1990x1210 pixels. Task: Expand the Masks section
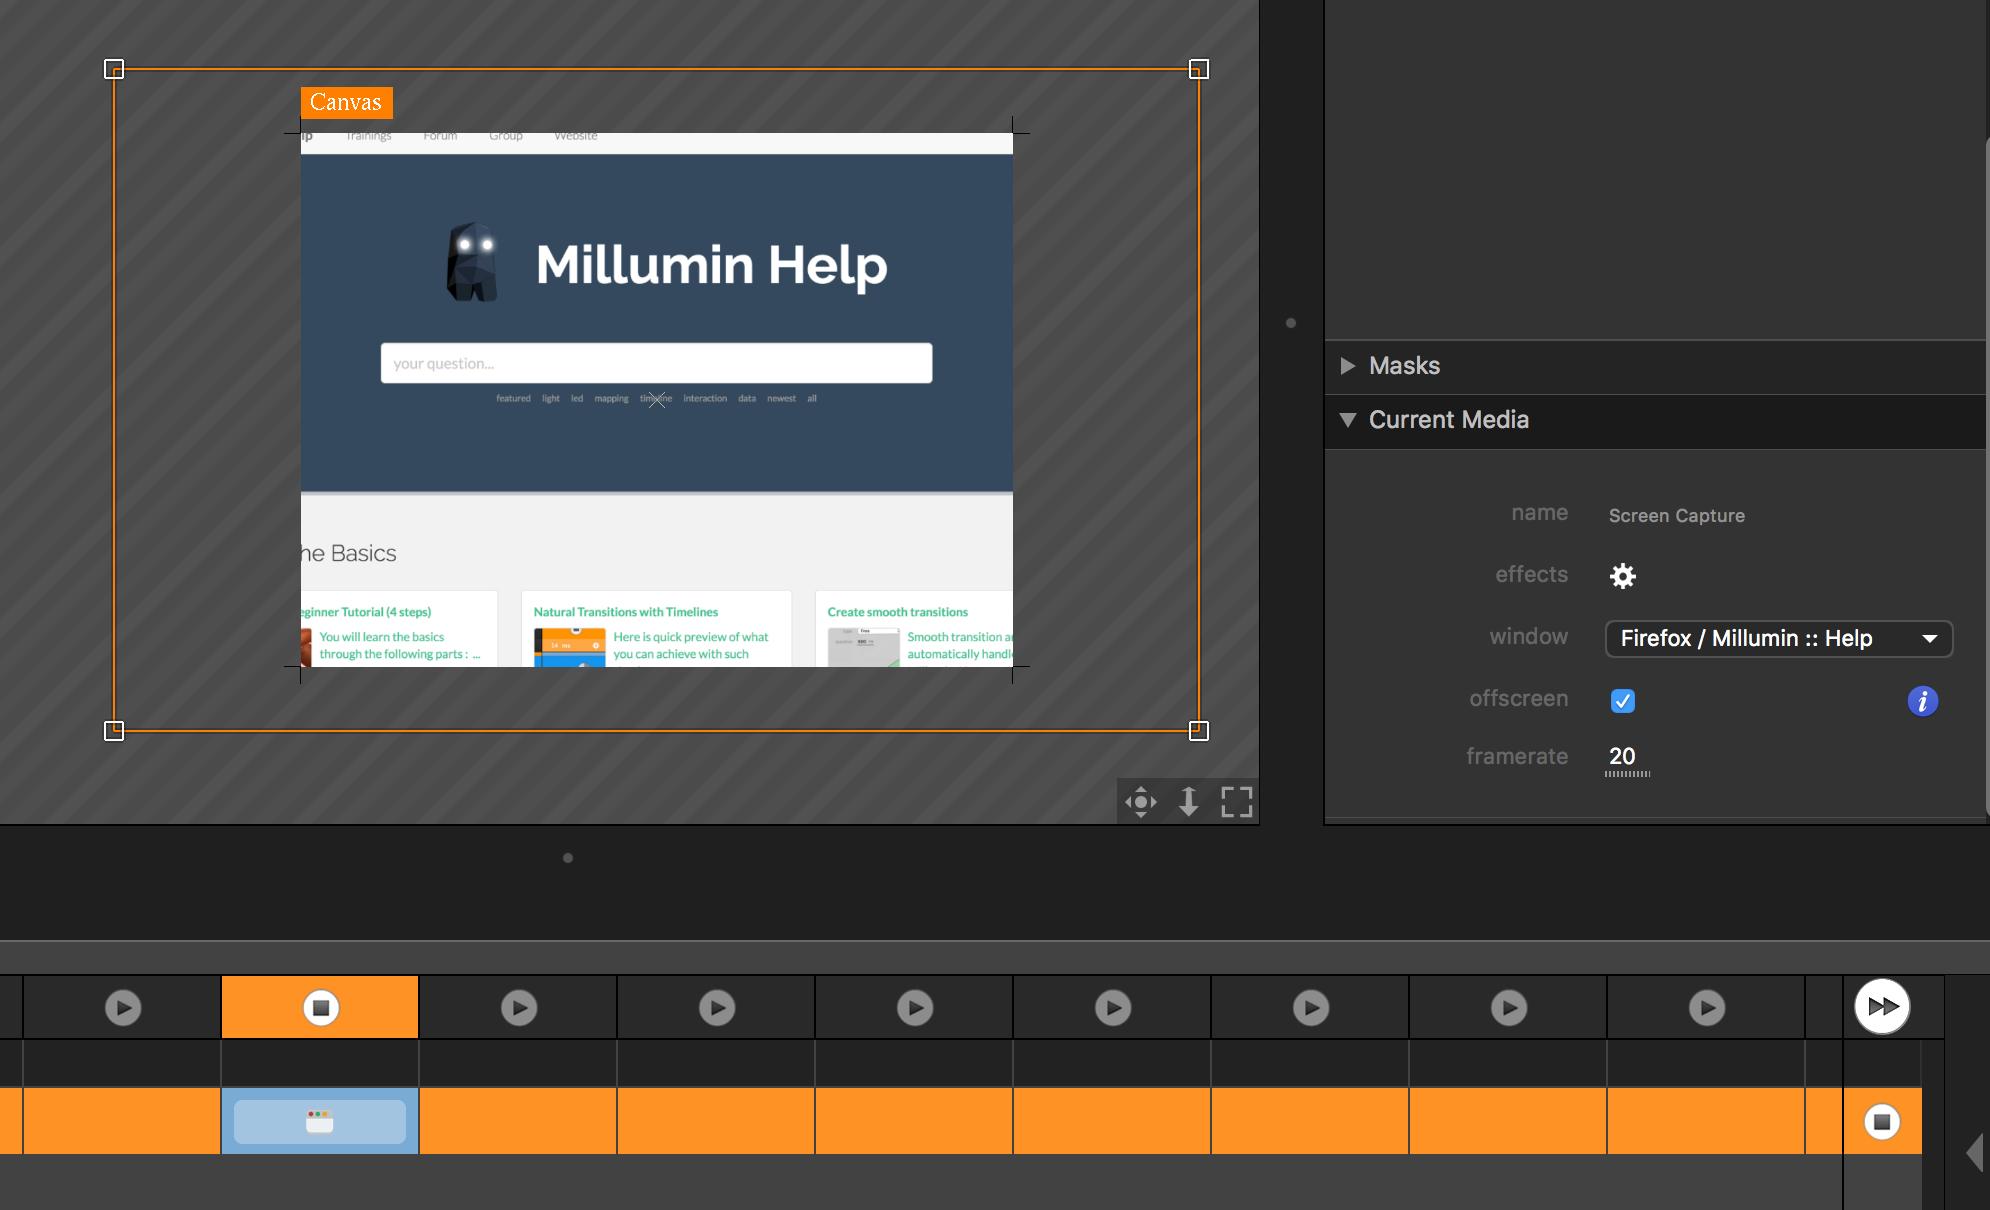click(x=1348, y=366)
